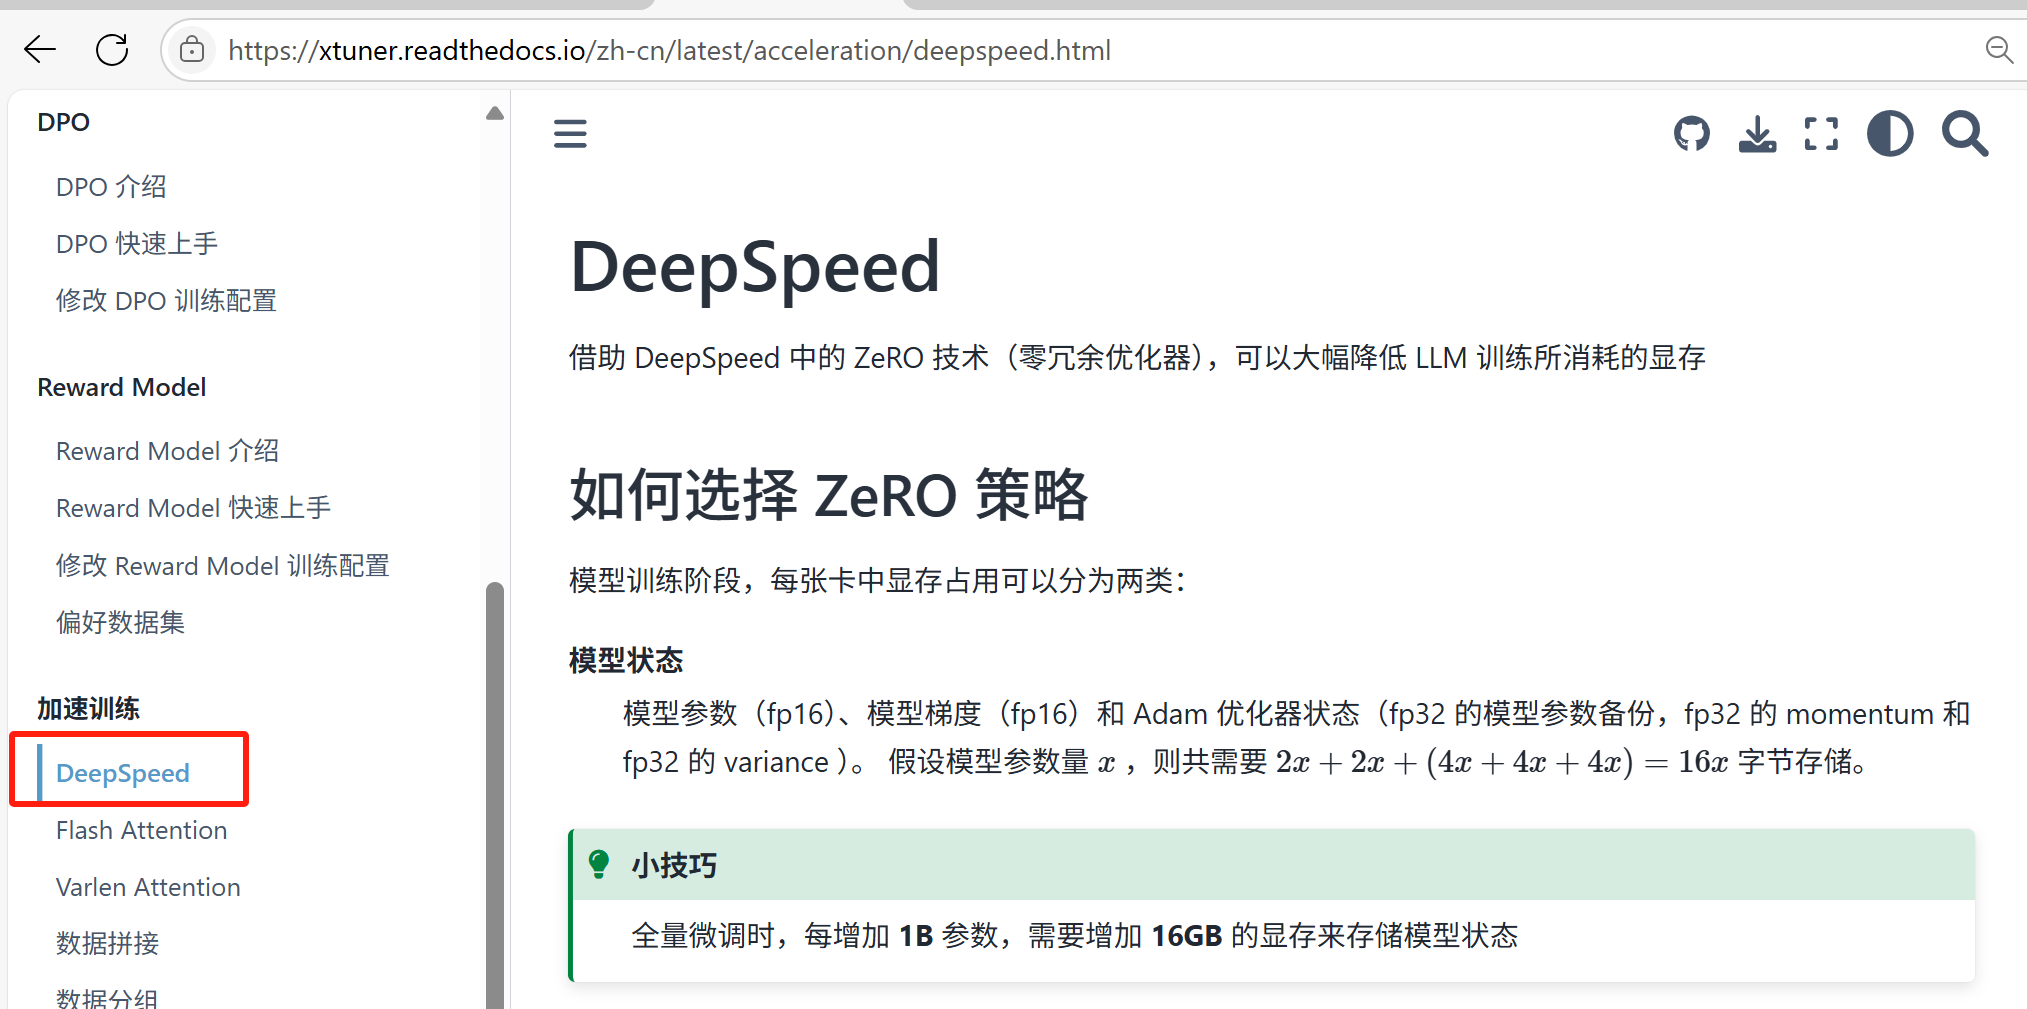Open Flash Attention sidebar link
The image size is (2027, 1009).
click(141, 830)
